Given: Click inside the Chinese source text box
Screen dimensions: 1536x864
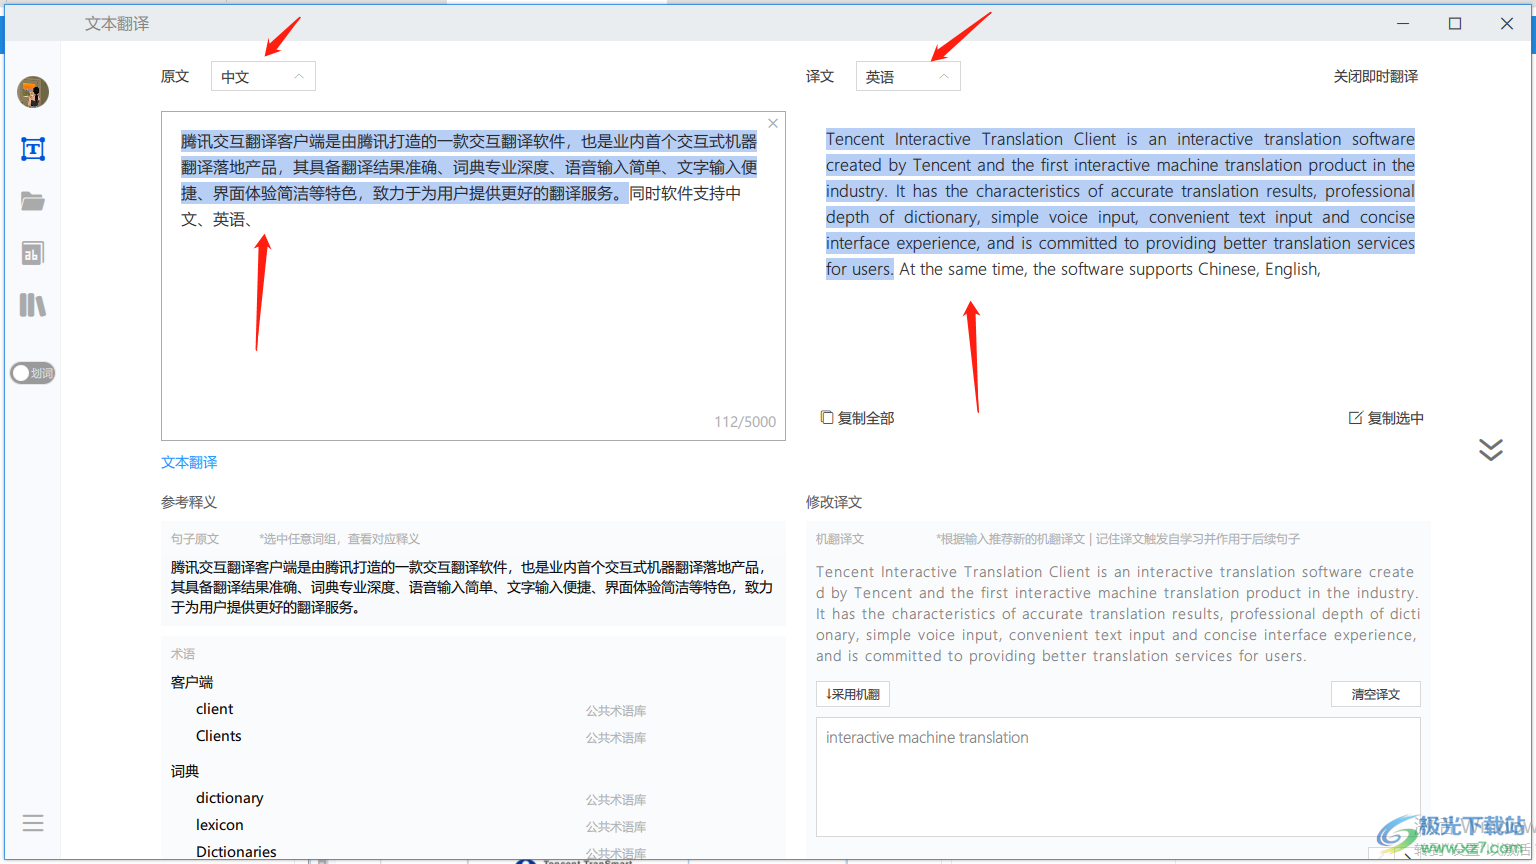Looking at the screenshot, I should [473, 276].
